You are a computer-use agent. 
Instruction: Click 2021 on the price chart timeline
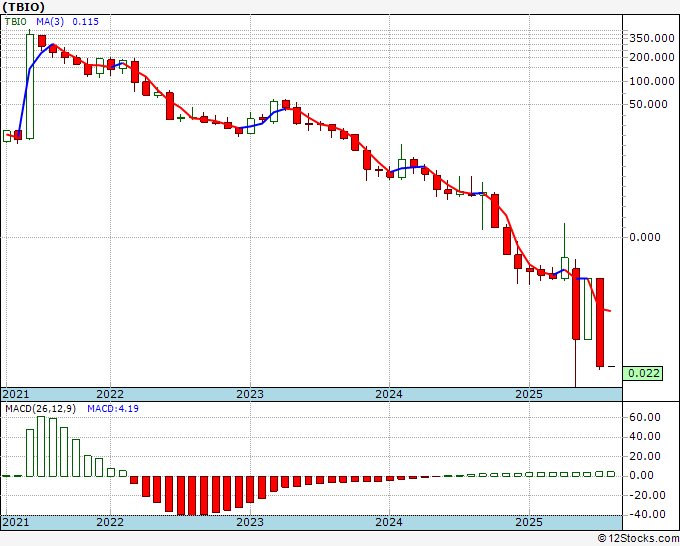coord(16,394)
